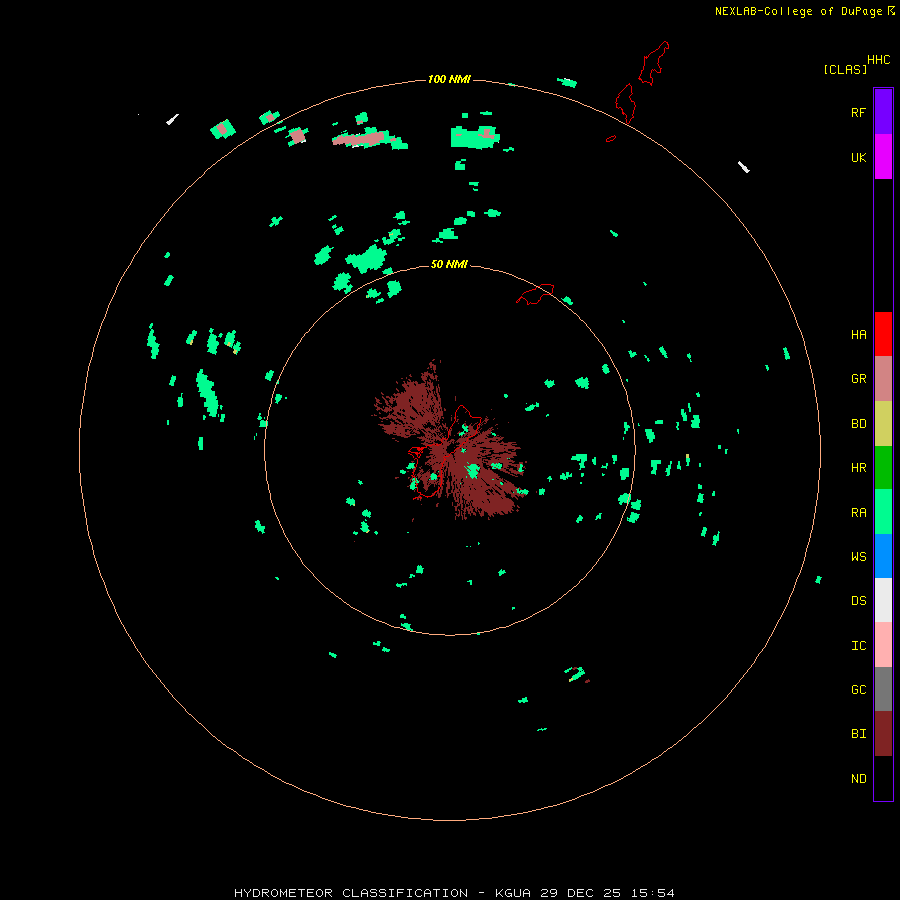Click the GR legend label
Viewport: 900px width, 900px height.
(x=858, y=379)
